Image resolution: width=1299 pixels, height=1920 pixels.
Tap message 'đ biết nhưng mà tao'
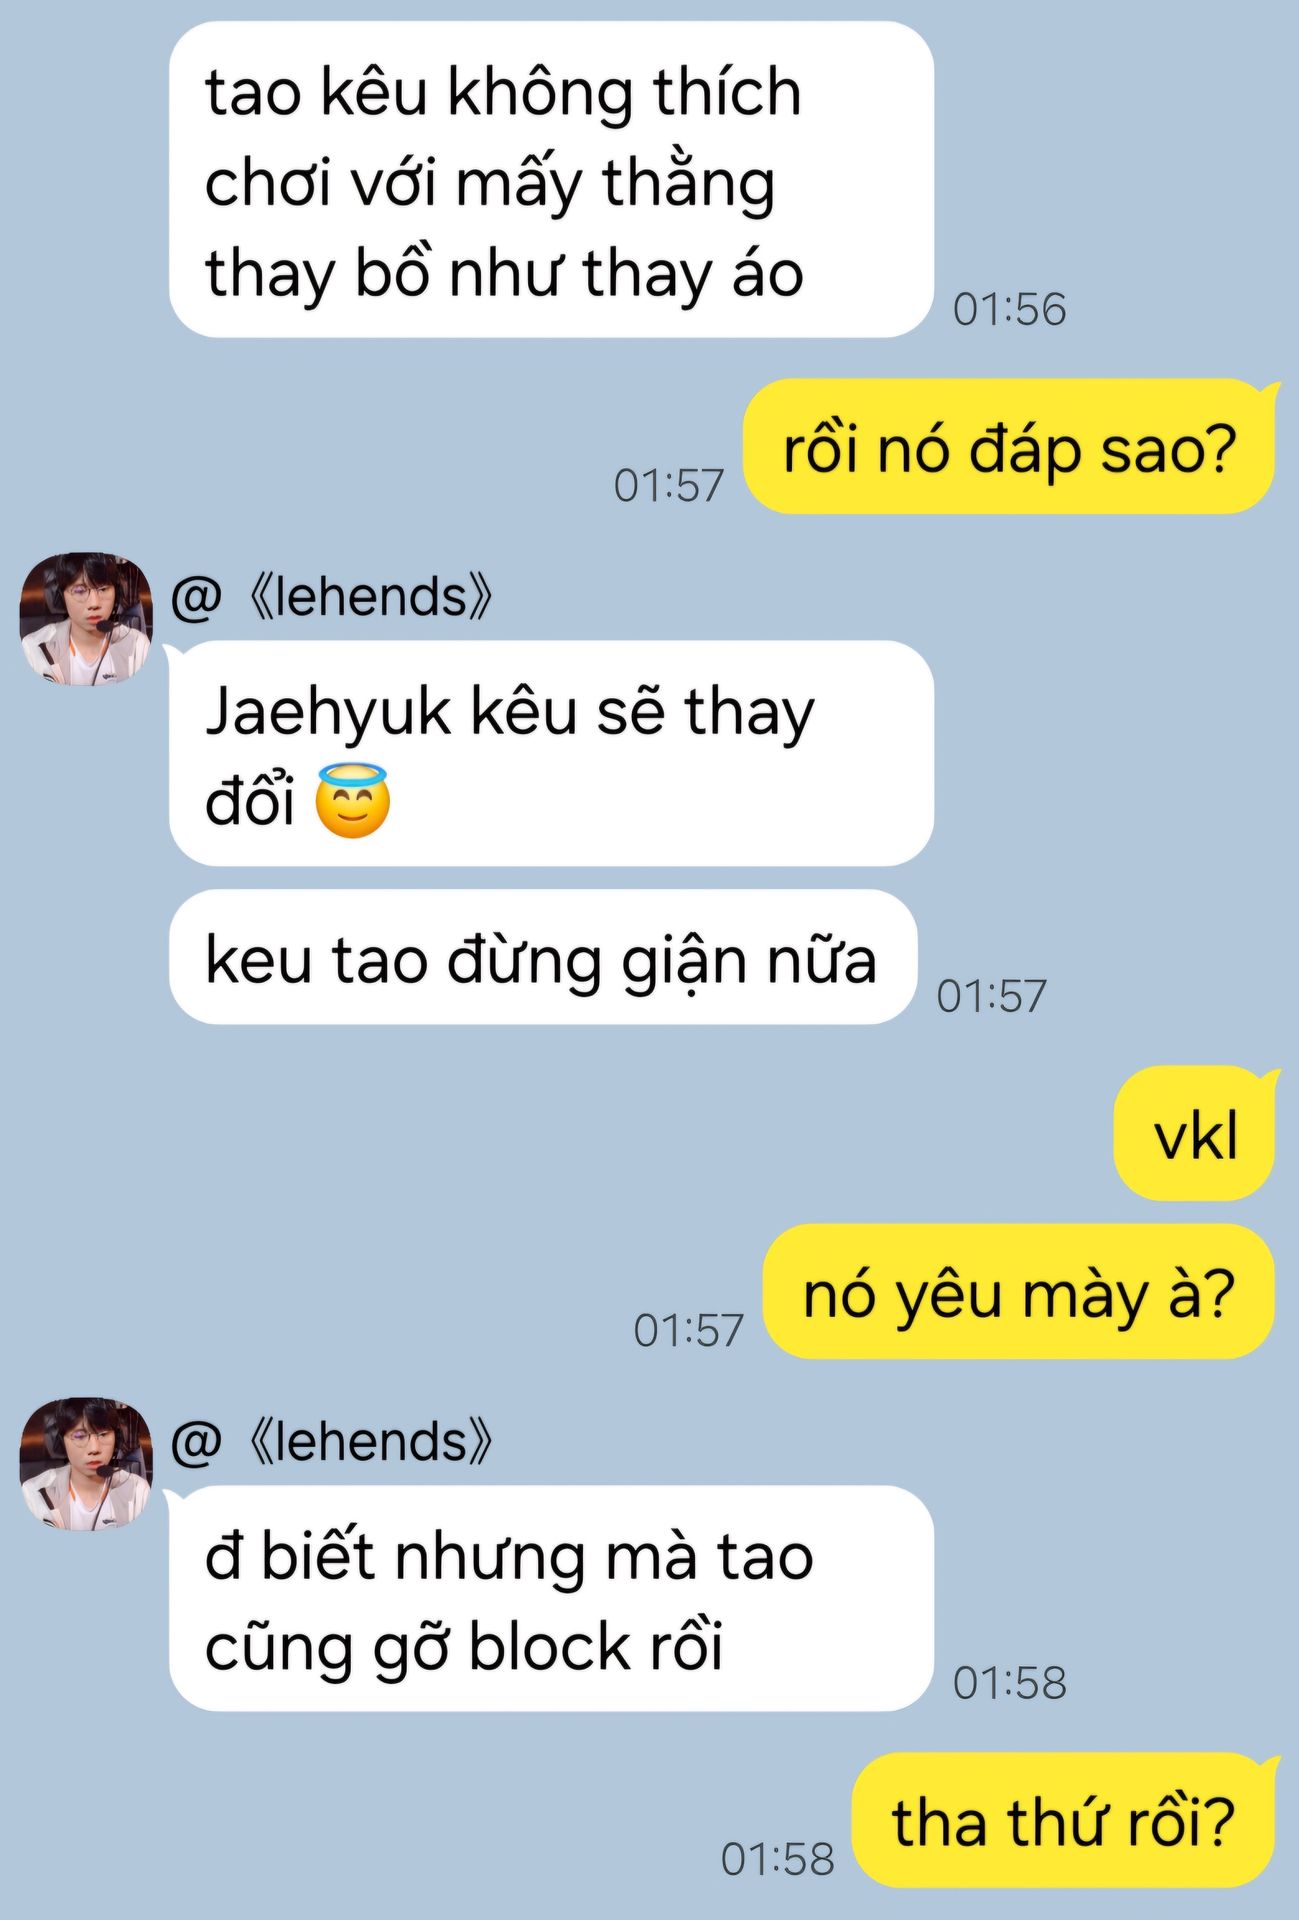click(x=551, y=1599)
